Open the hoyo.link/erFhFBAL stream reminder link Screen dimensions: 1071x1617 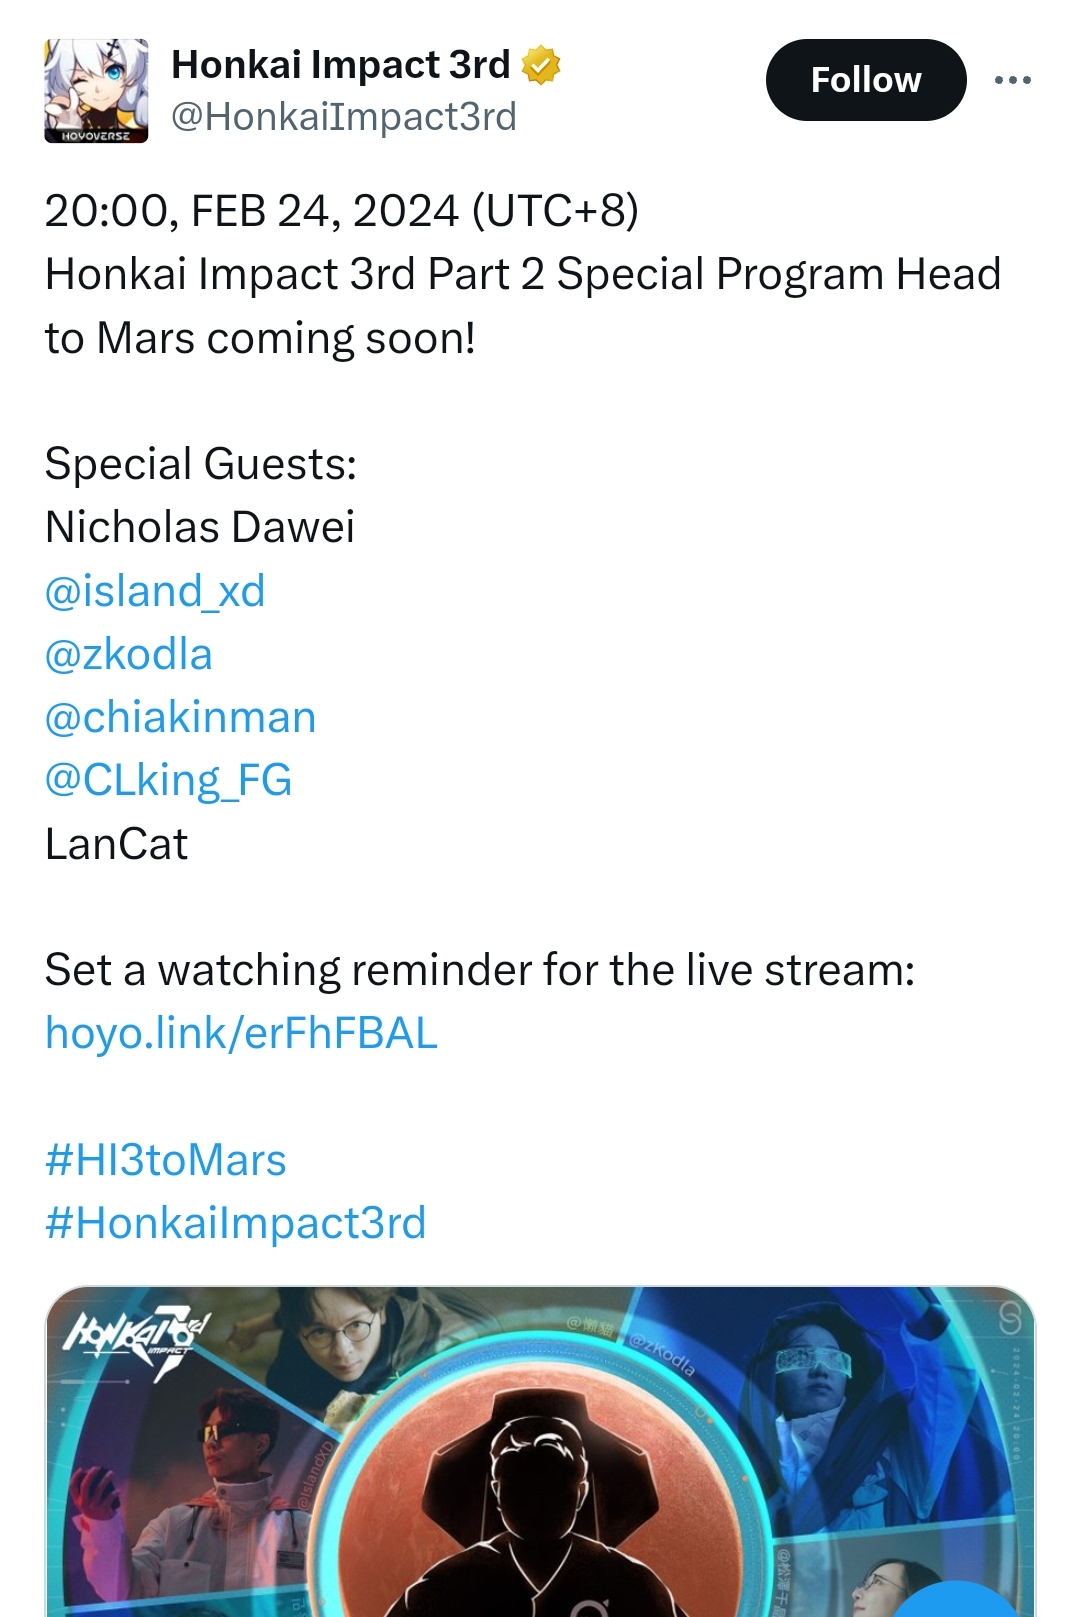pos(242,1033)
